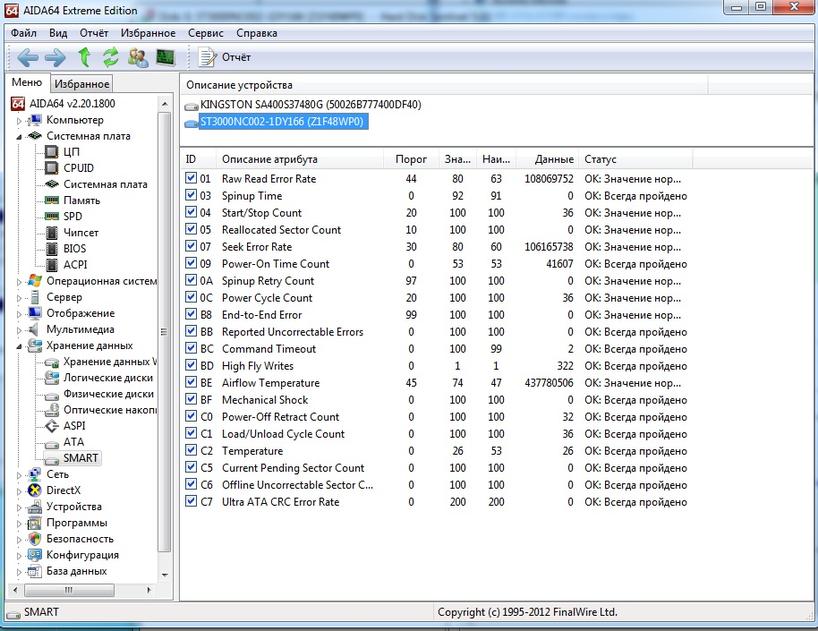The image size is (818, 631).
Task: Collapse the Хранение данных tree node
Action: (19, 346)
